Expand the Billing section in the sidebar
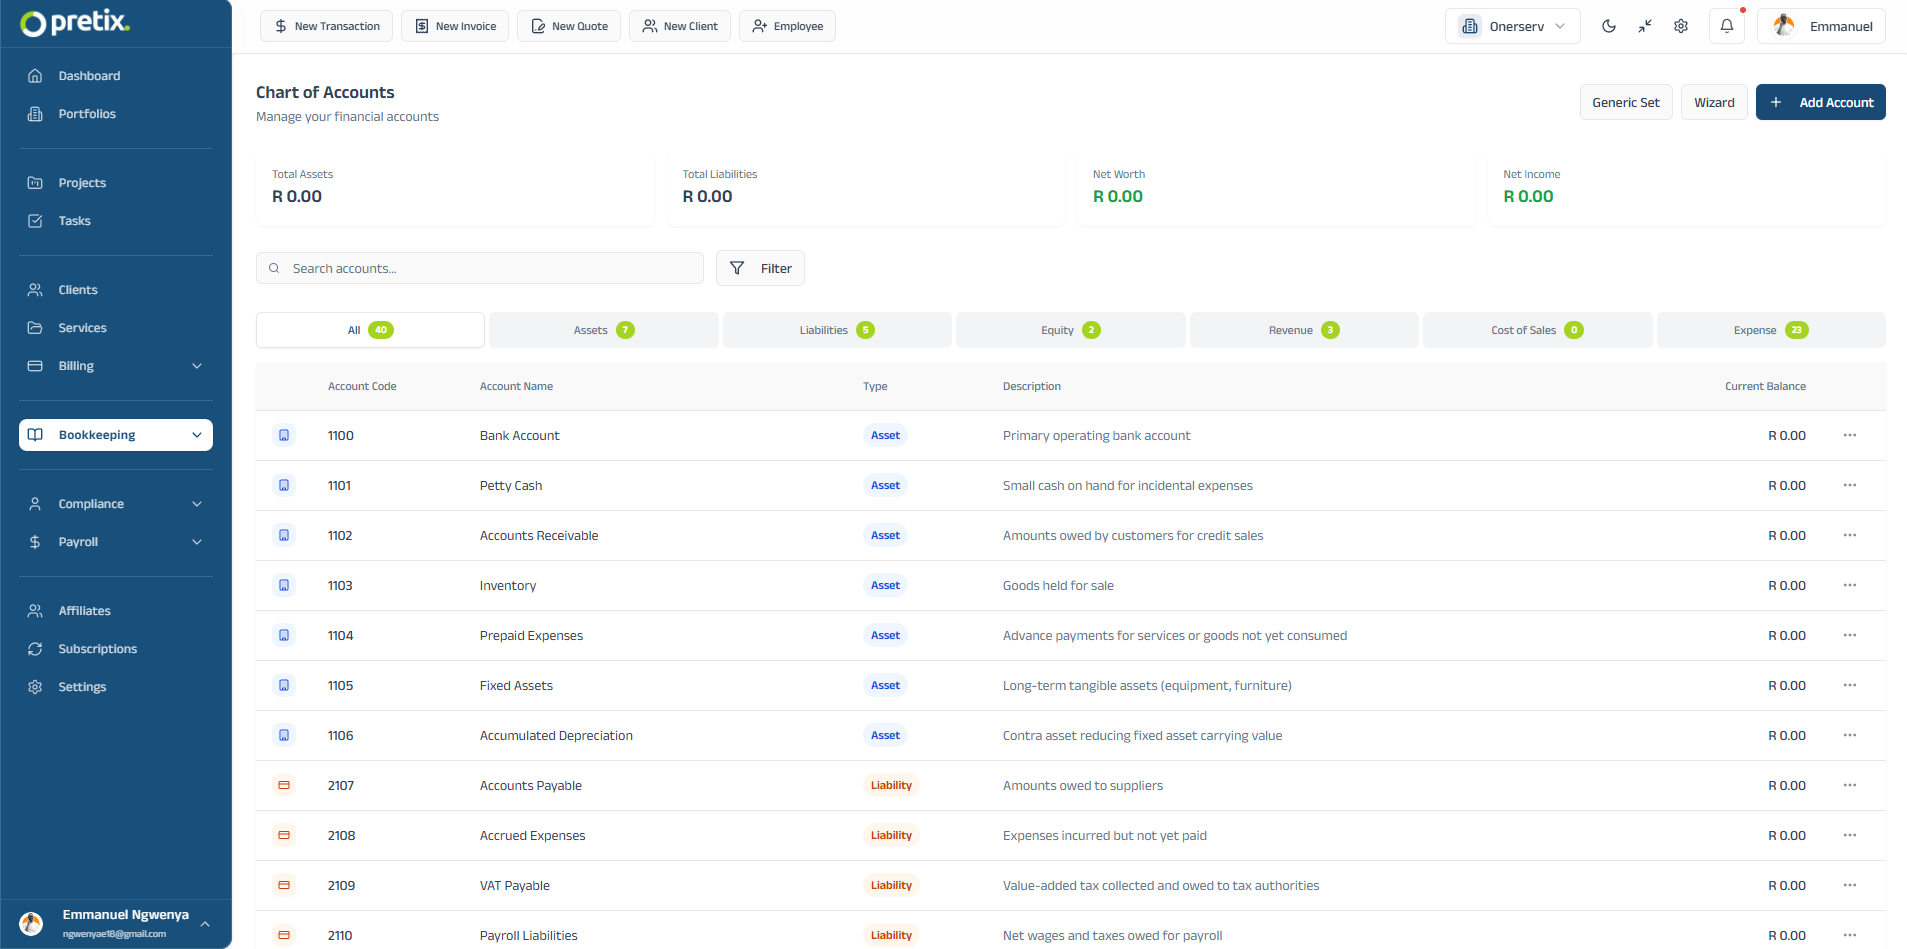The width and height of the screenshot is (1907, 949). click(197, 365)
